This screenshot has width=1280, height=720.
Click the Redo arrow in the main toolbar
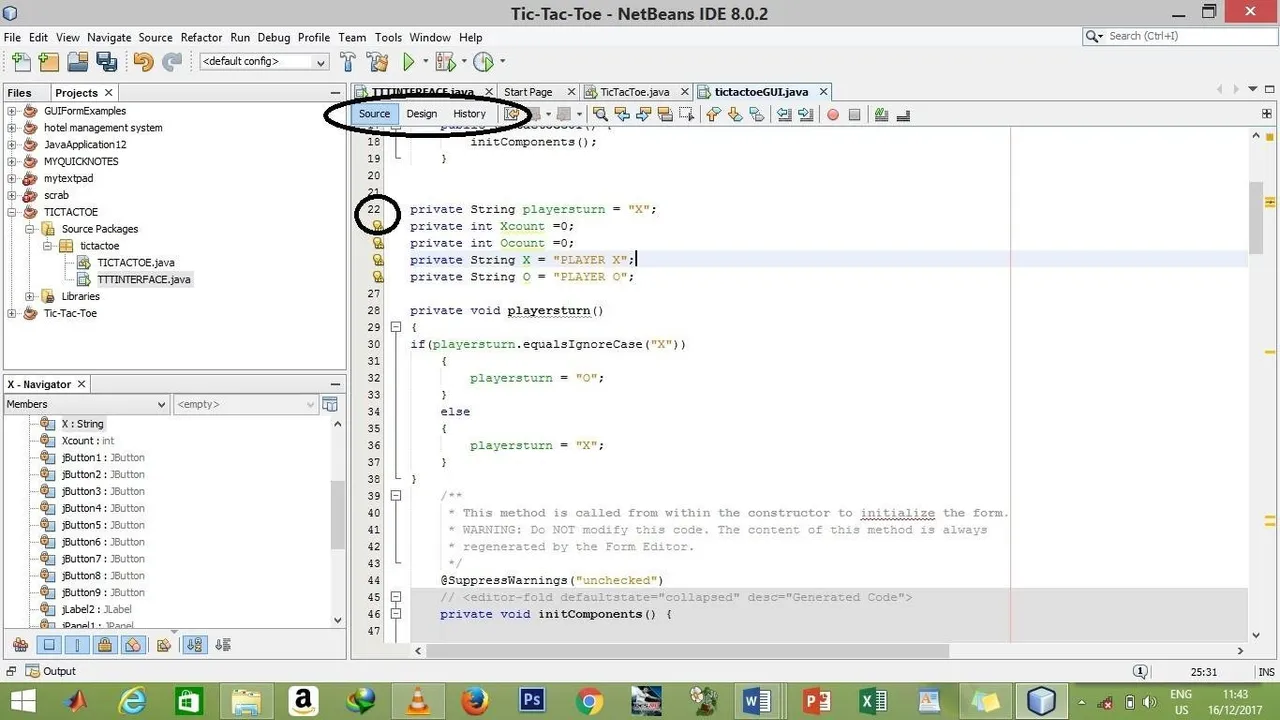(172, 62)
